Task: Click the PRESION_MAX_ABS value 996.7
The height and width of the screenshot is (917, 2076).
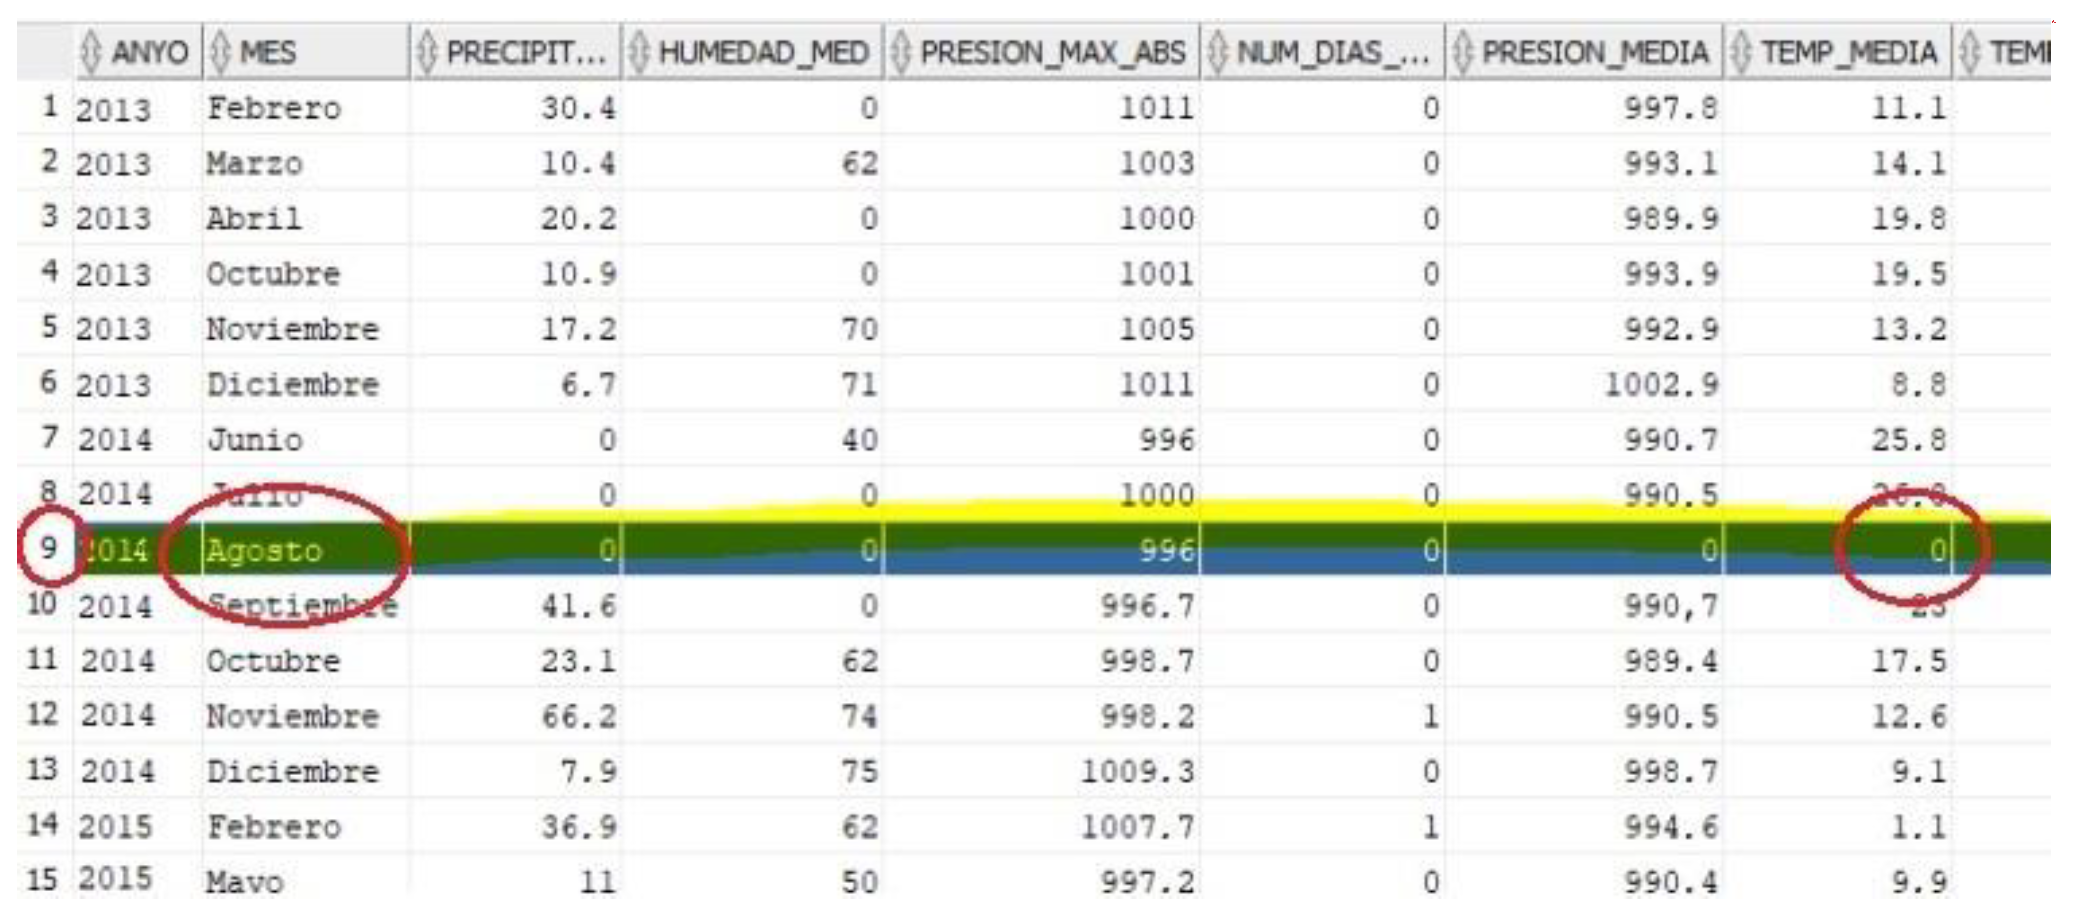Action: click(1147, 605)
